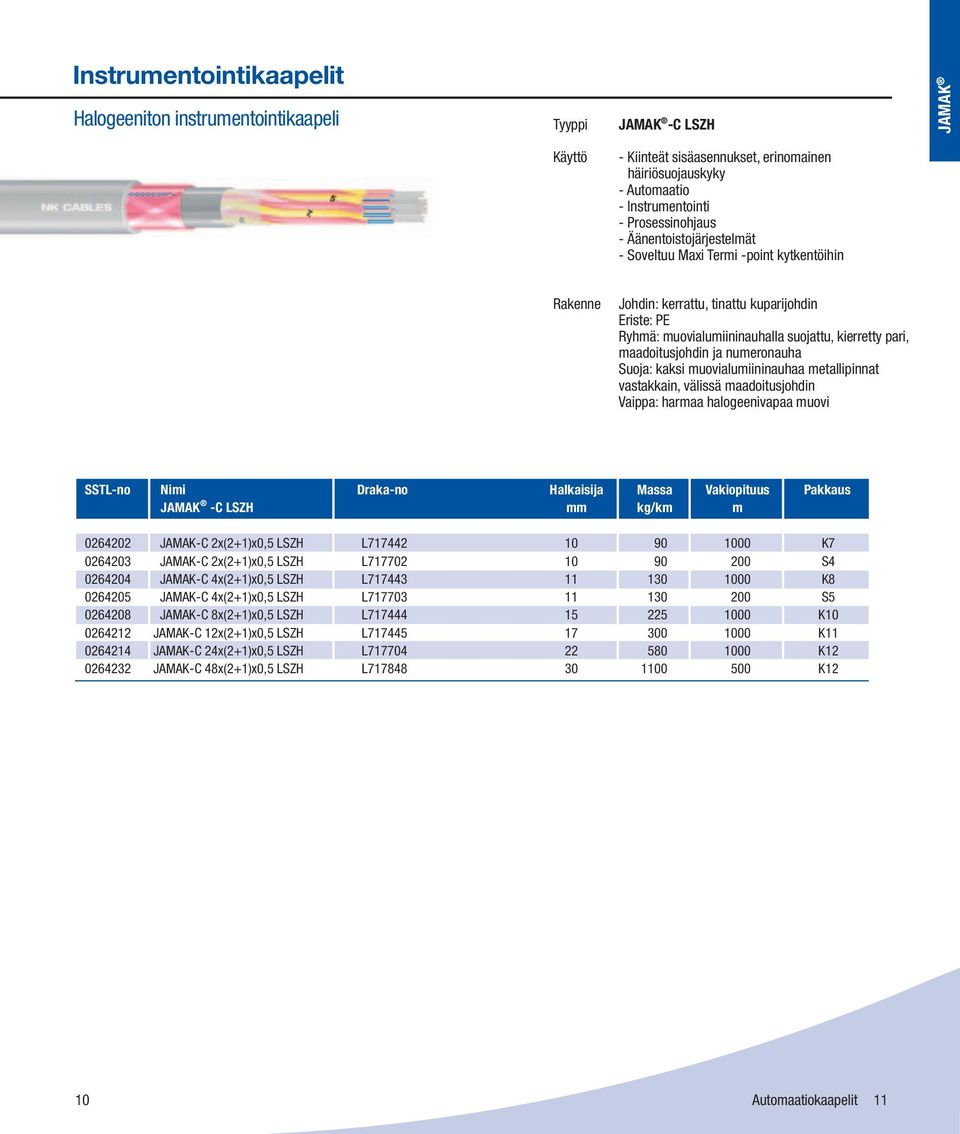Click the Rakenne label
This screenshot has width=960, height=1134.
point(577,304)
